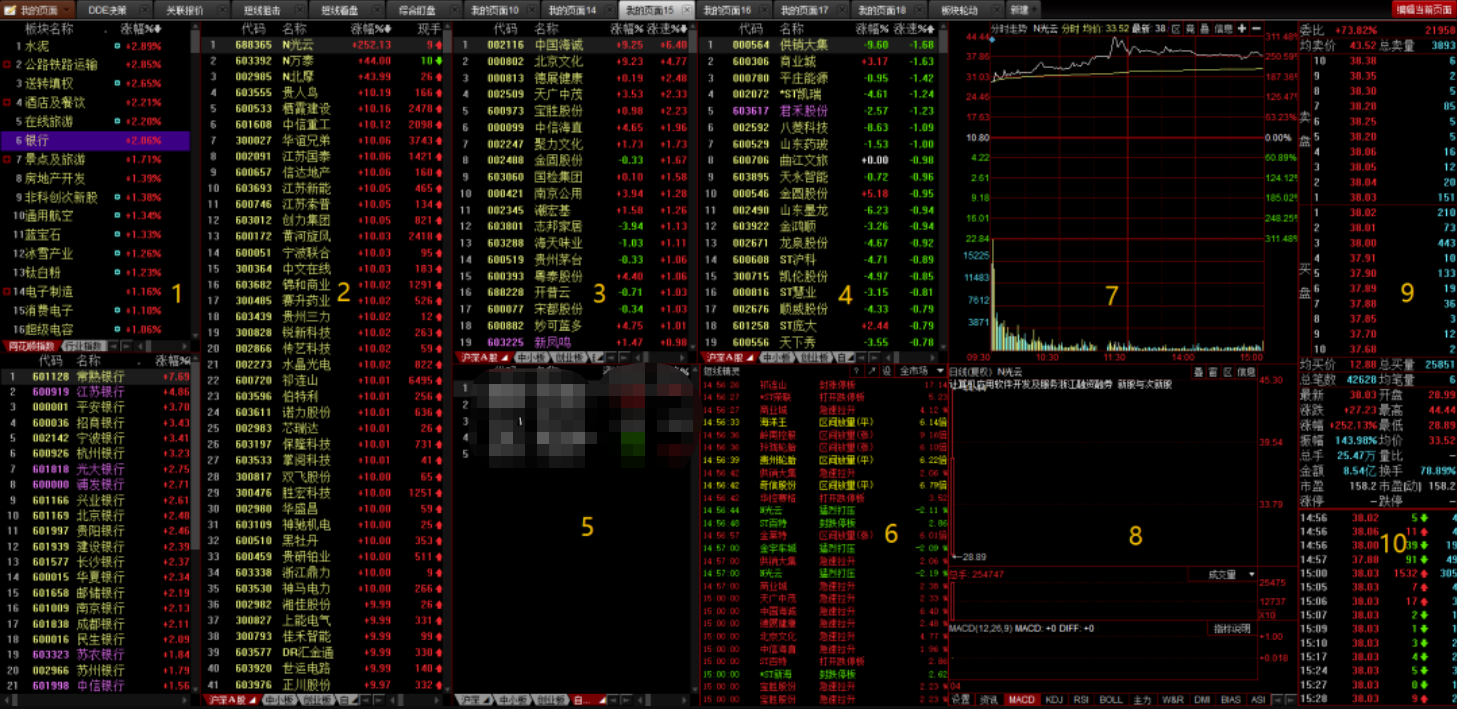Viewport: 1457px width, 709px height.
Task: Select the RSI indicator tab
Action: tap(1081, 700)
